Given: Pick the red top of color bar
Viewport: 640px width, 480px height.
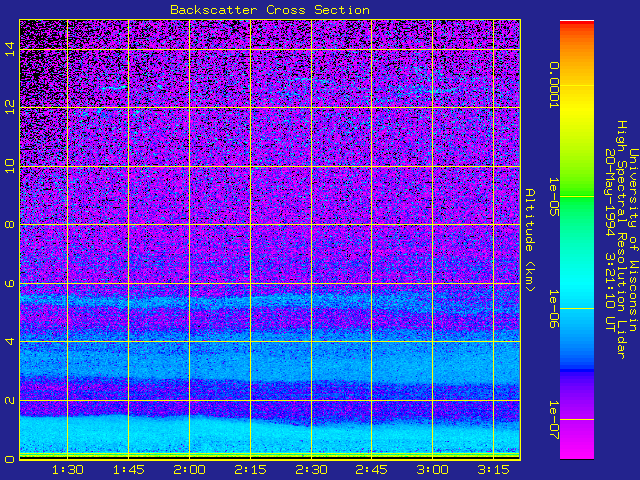Looking at the screenshot, I should 577,24.
